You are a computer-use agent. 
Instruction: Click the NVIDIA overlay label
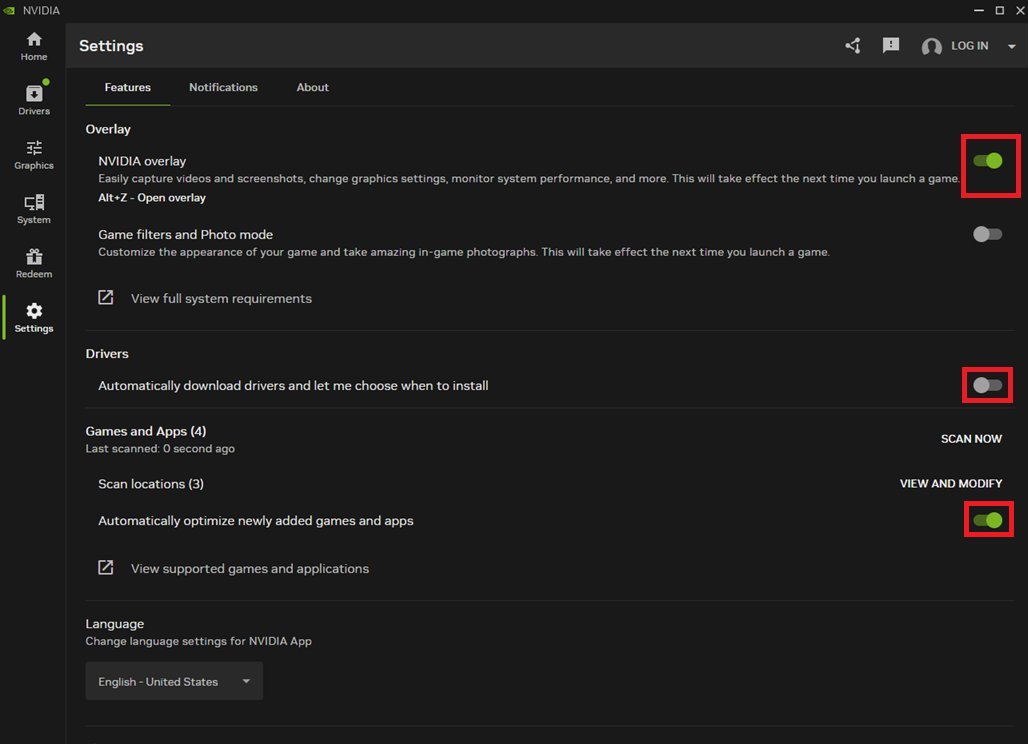pyautogui.click(x=142, y=161)
